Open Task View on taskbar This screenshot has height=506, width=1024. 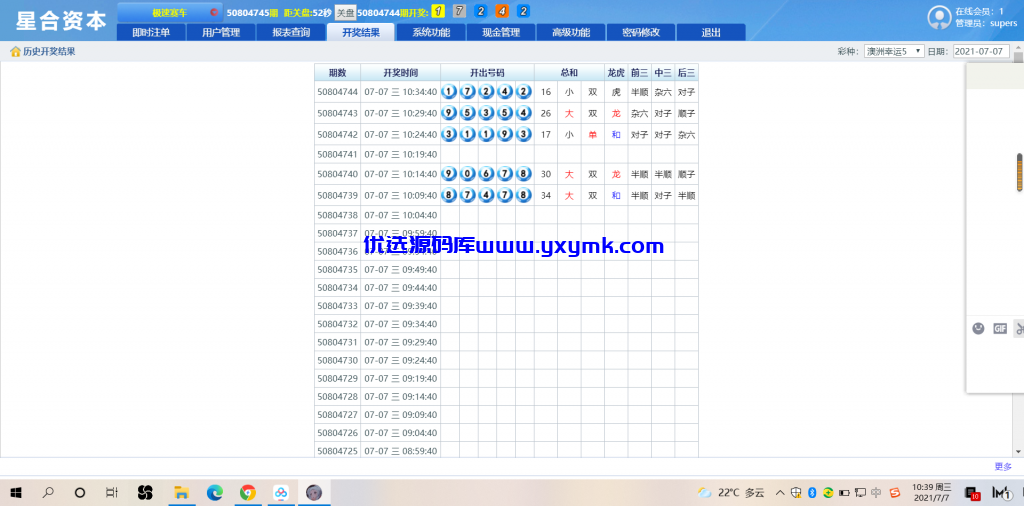pyautogui.click(x=112, y=492)
